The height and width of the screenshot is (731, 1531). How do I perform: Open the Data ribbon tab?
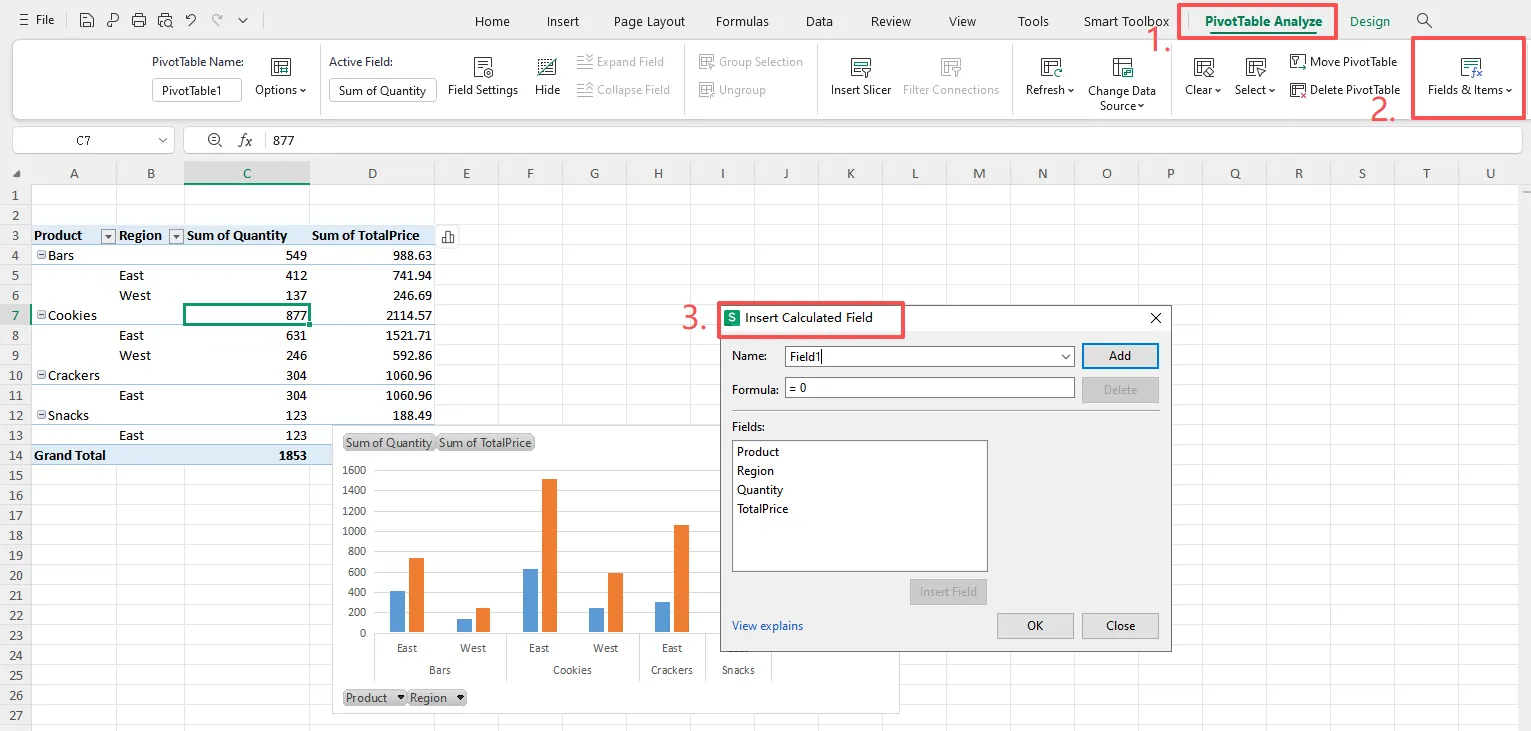[x=819, y=21]
